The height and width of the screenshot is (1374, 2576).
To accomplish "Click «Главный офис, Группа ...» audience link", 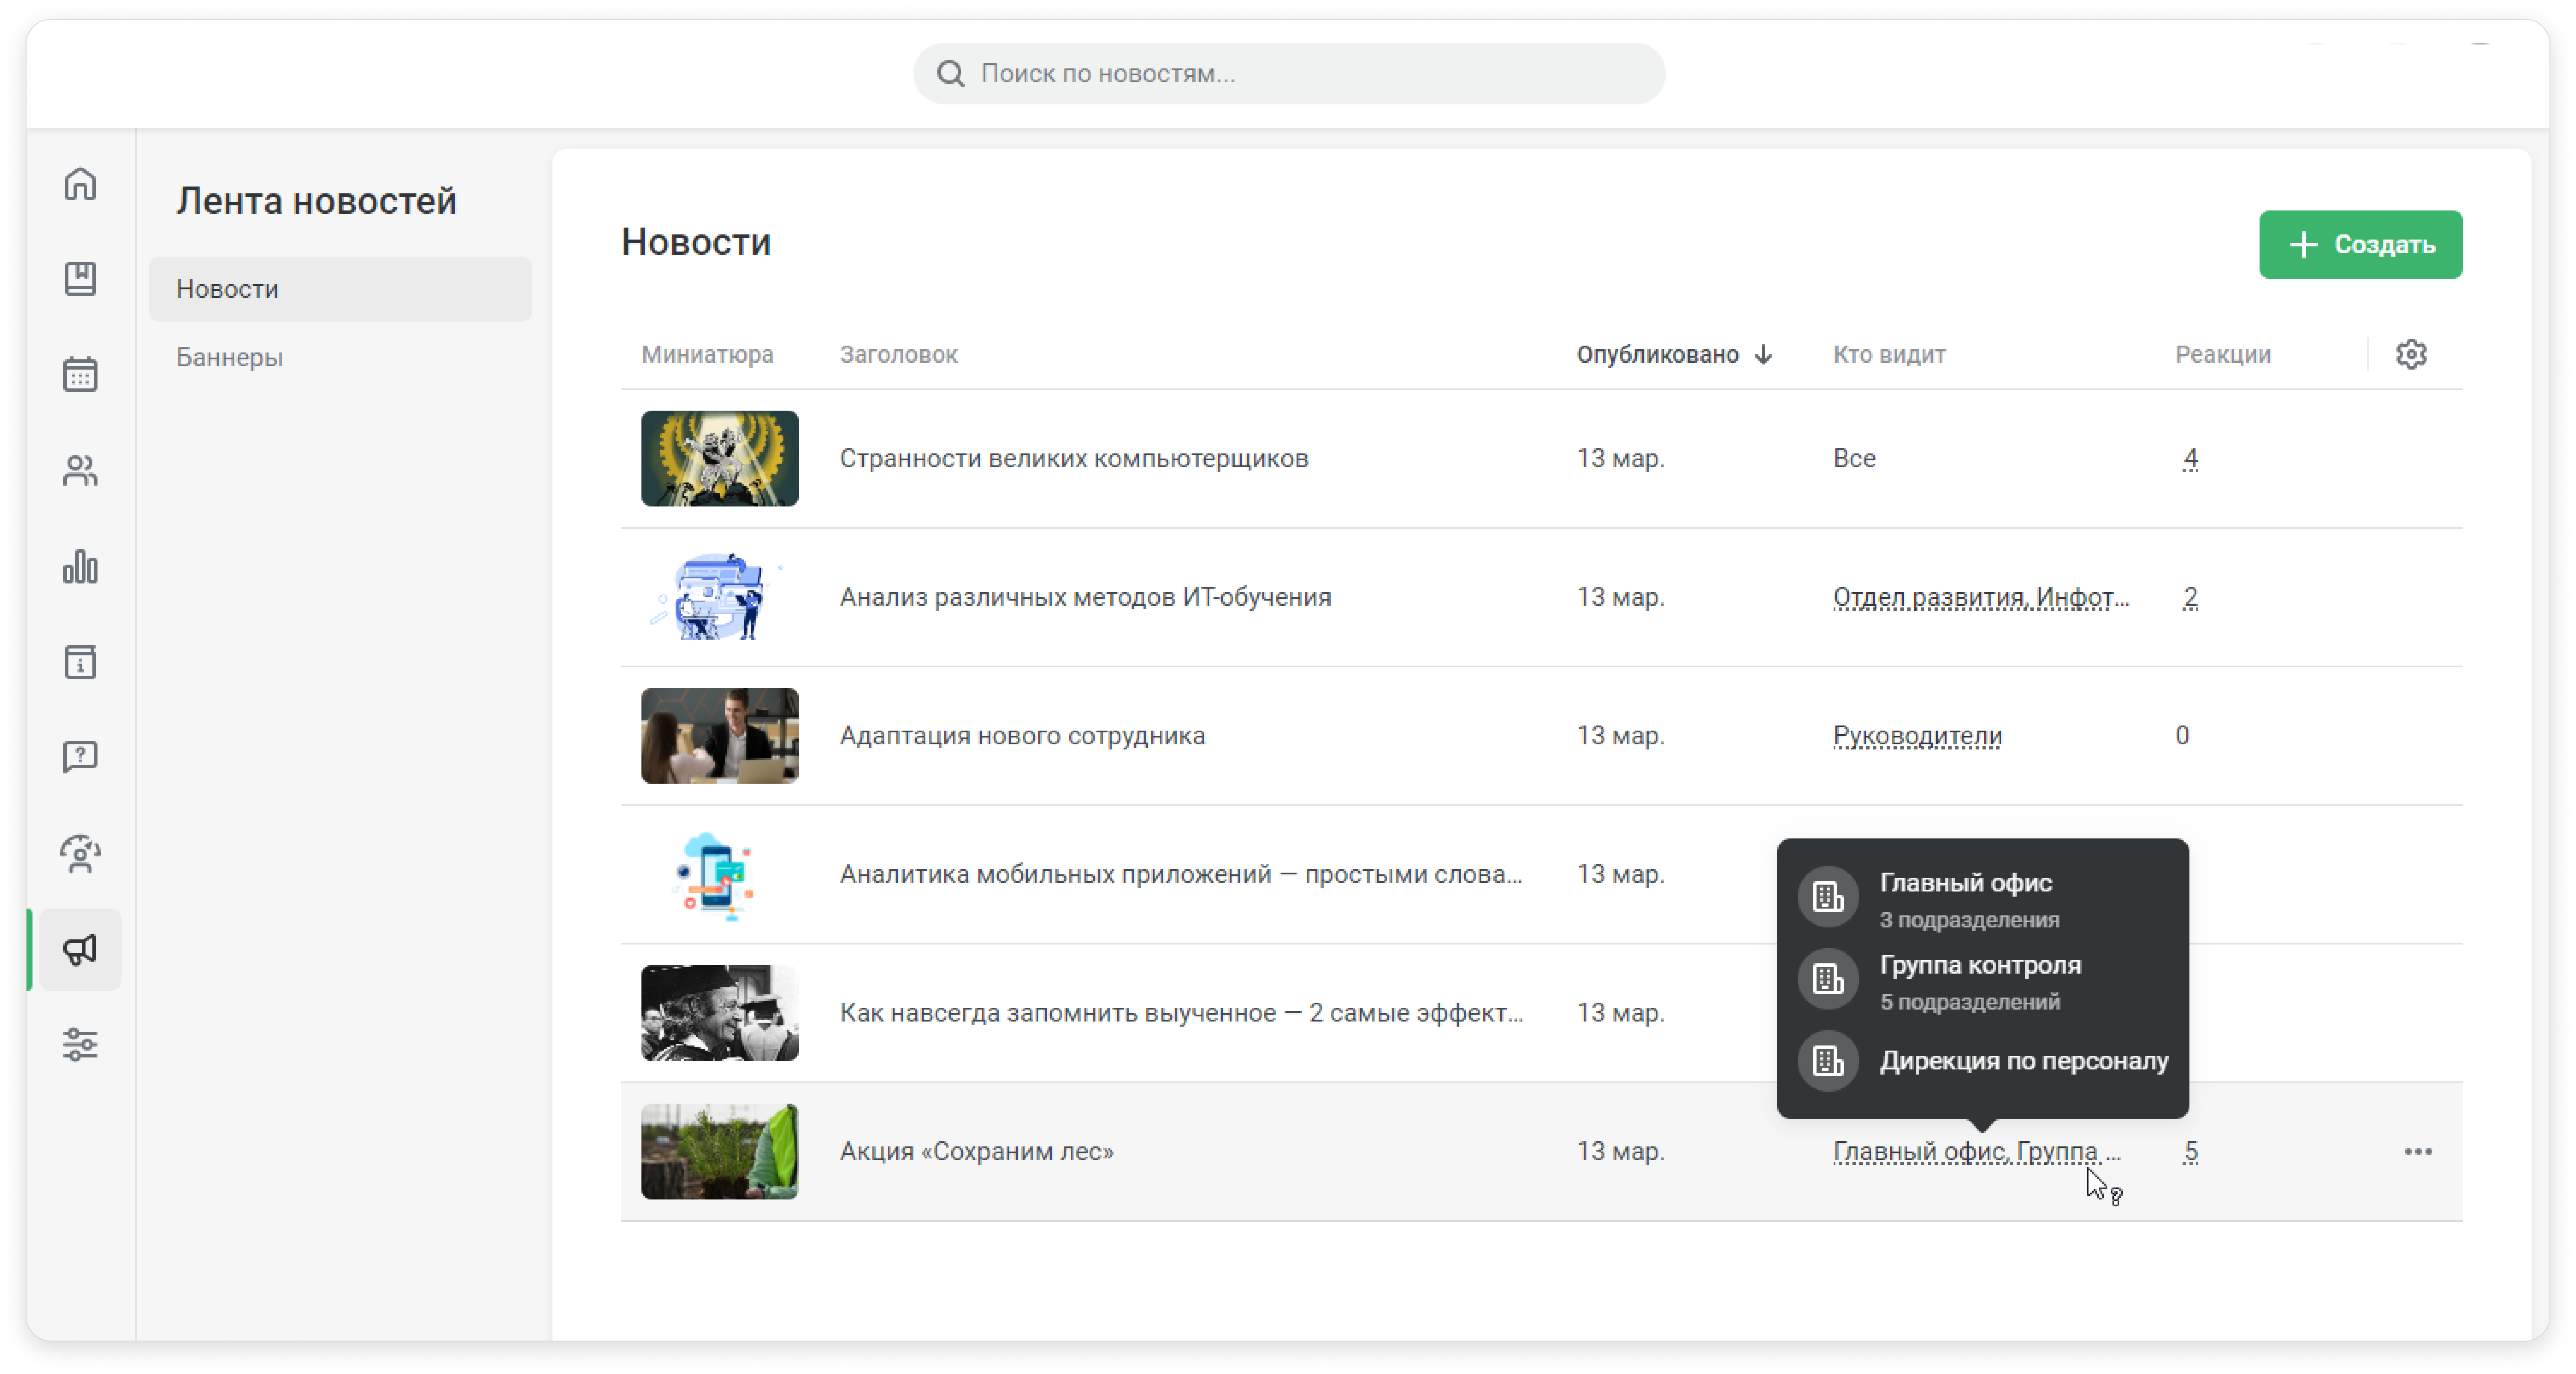I will (x=1976, y=1151).
